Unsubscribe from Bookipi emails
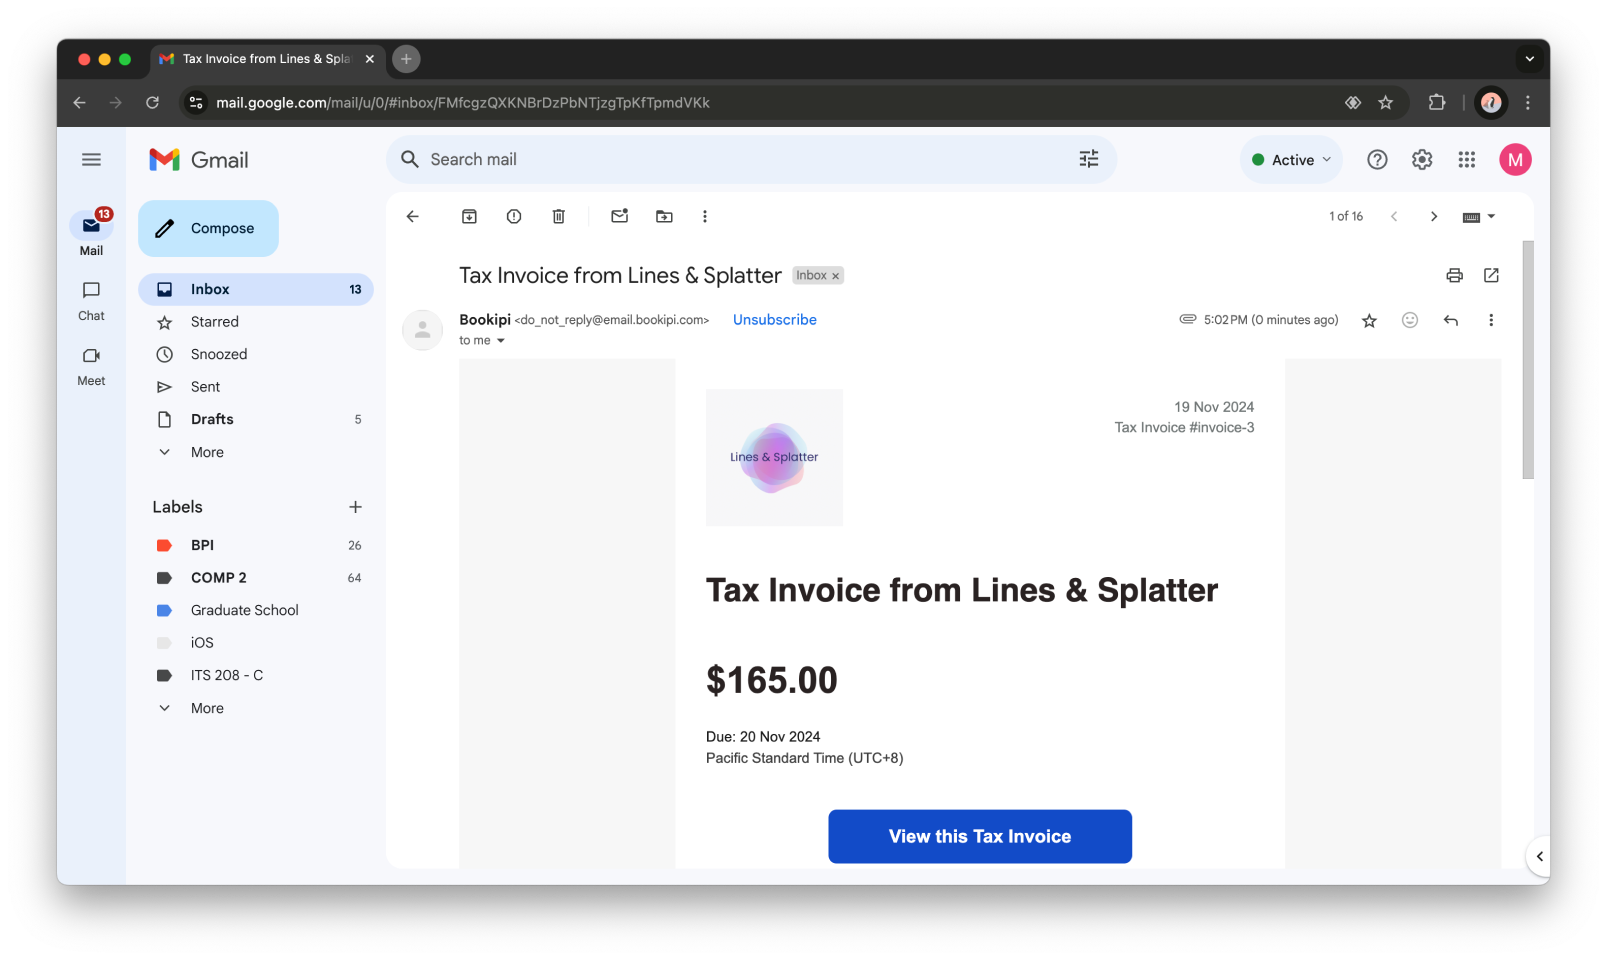1608x960 pixels. (x=774, y=319)
